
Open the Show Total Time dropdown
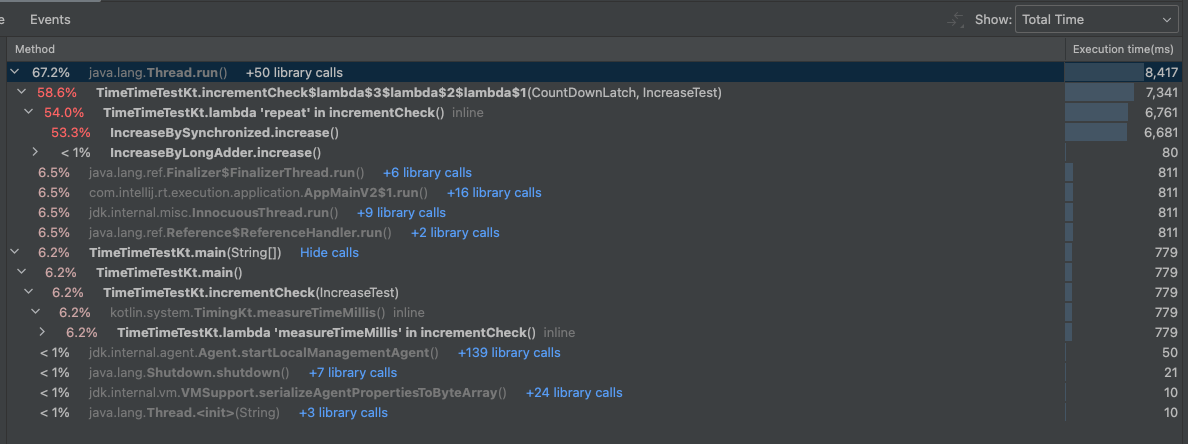point(1096,20)
